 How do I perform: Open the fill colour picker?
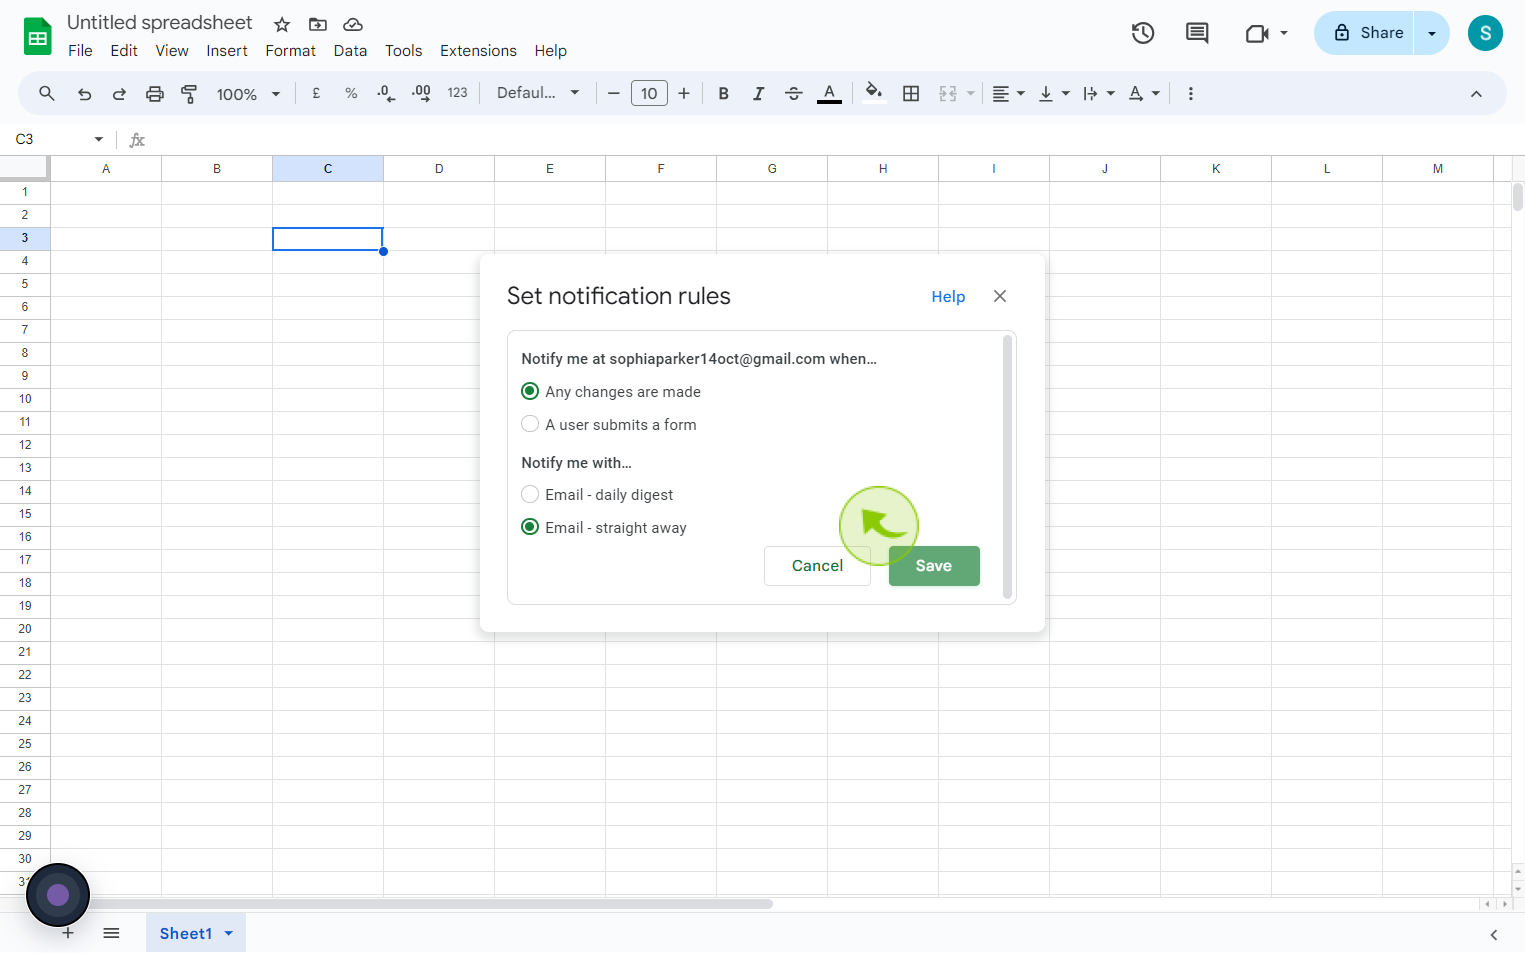click(874, 93)
